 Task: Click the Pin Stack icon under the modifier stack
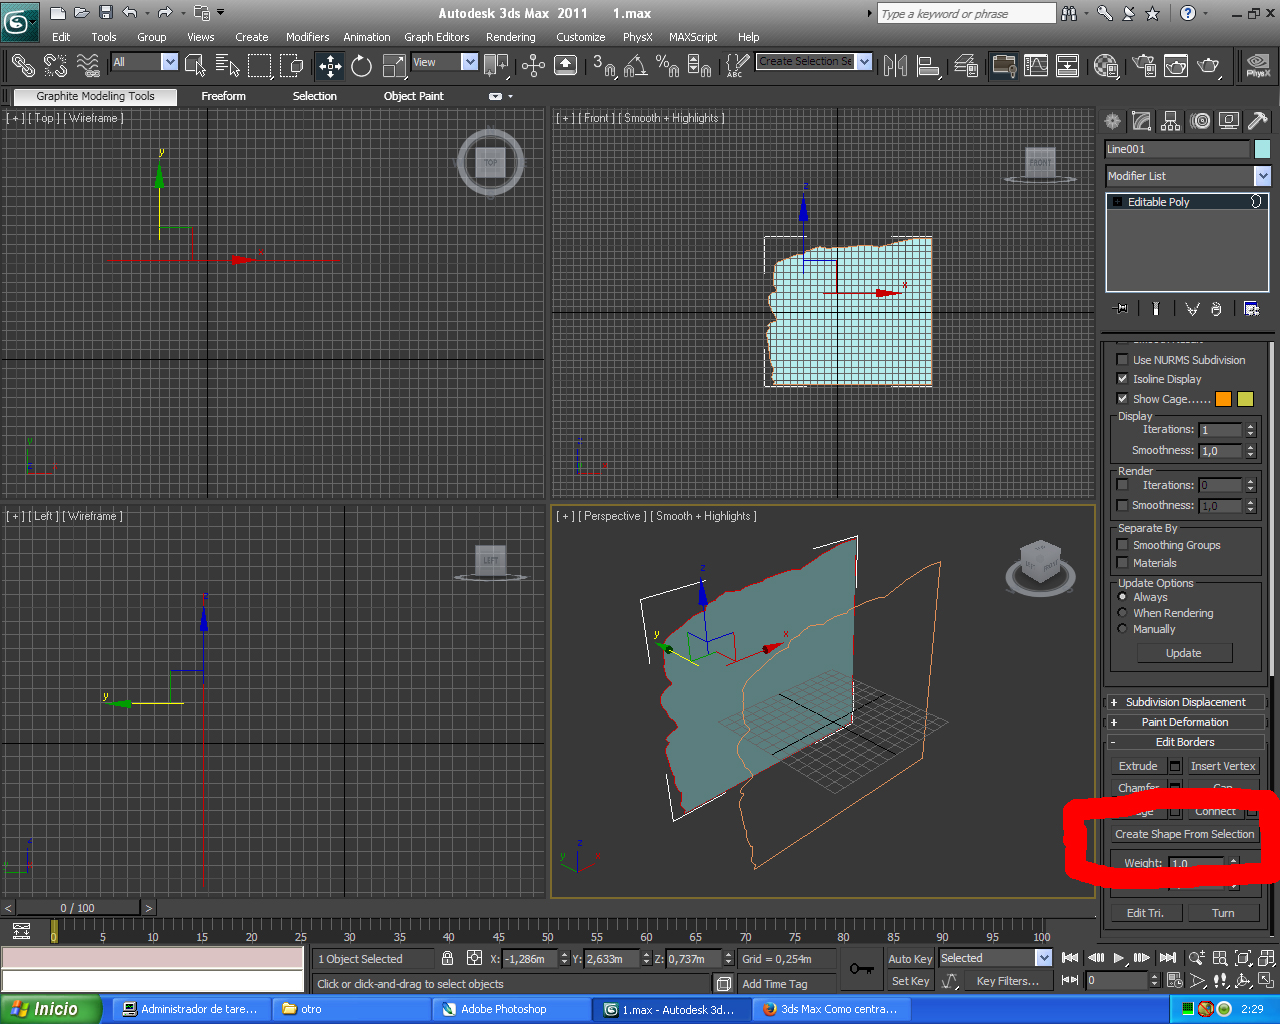pos(1121,309)
